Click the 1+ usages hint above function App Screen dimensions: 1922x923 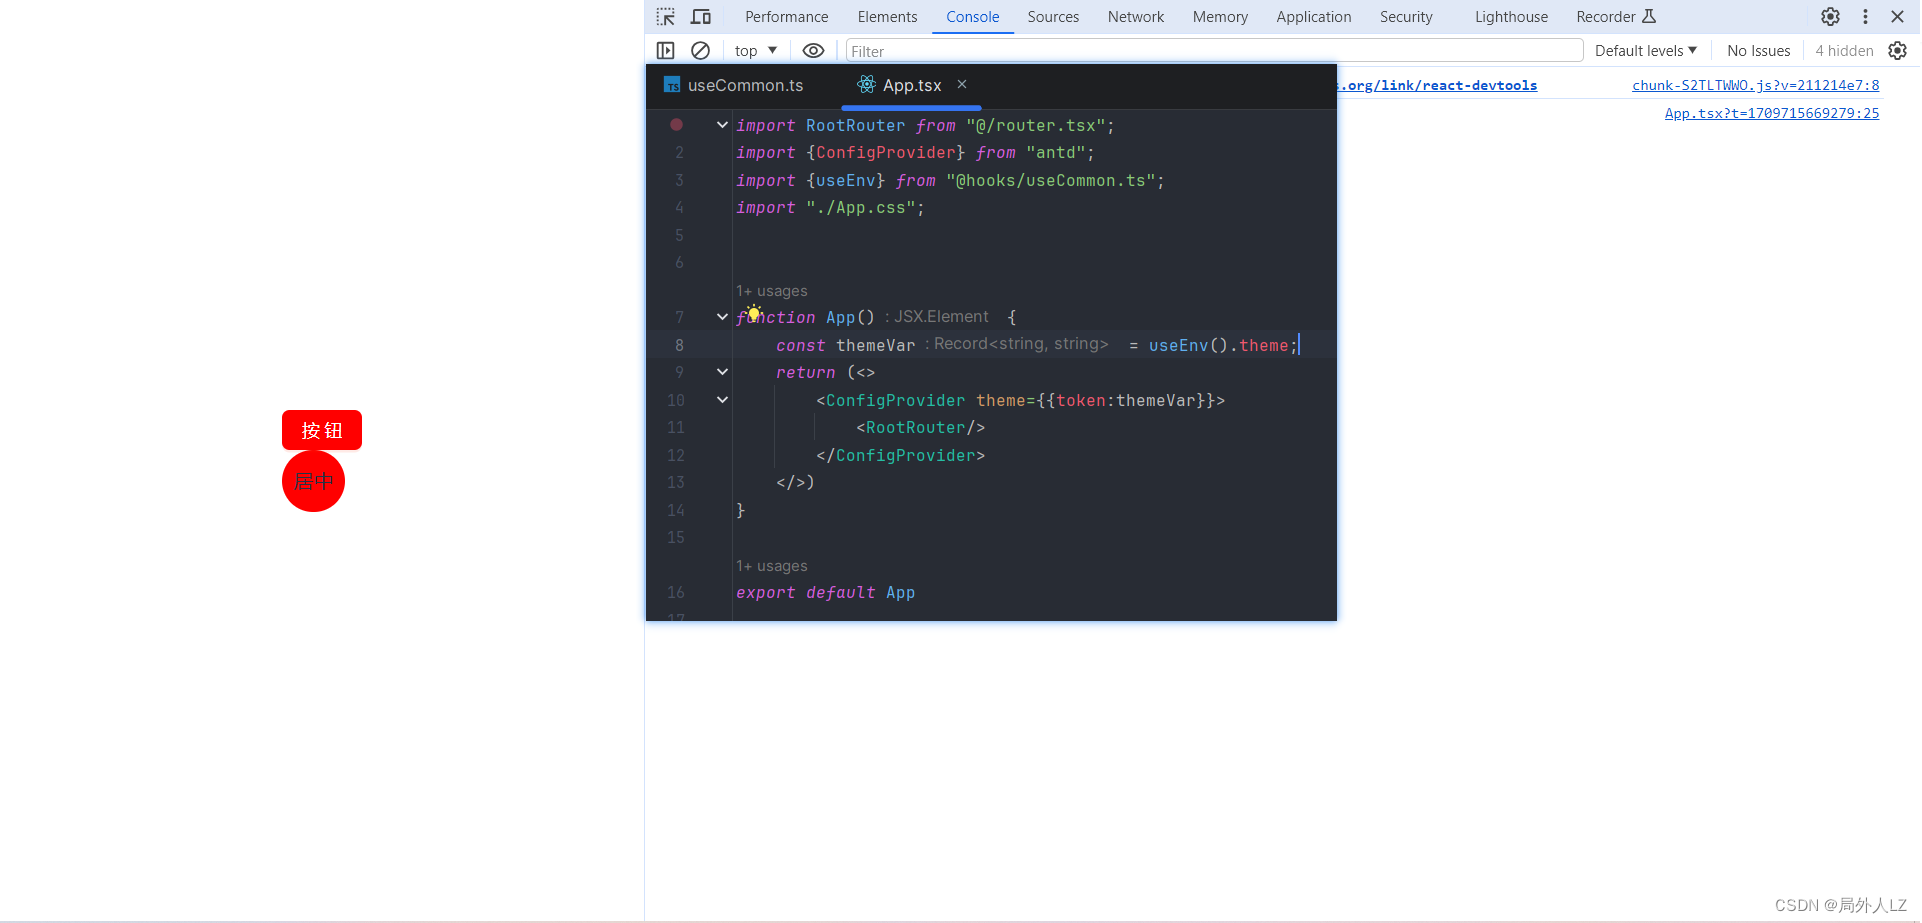point(772,291)
